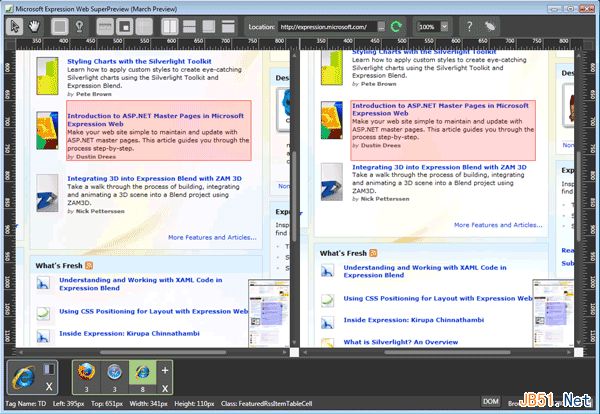Select the Safari 3 browser icon
Screen dimensions: 600x414
[115, 373]
